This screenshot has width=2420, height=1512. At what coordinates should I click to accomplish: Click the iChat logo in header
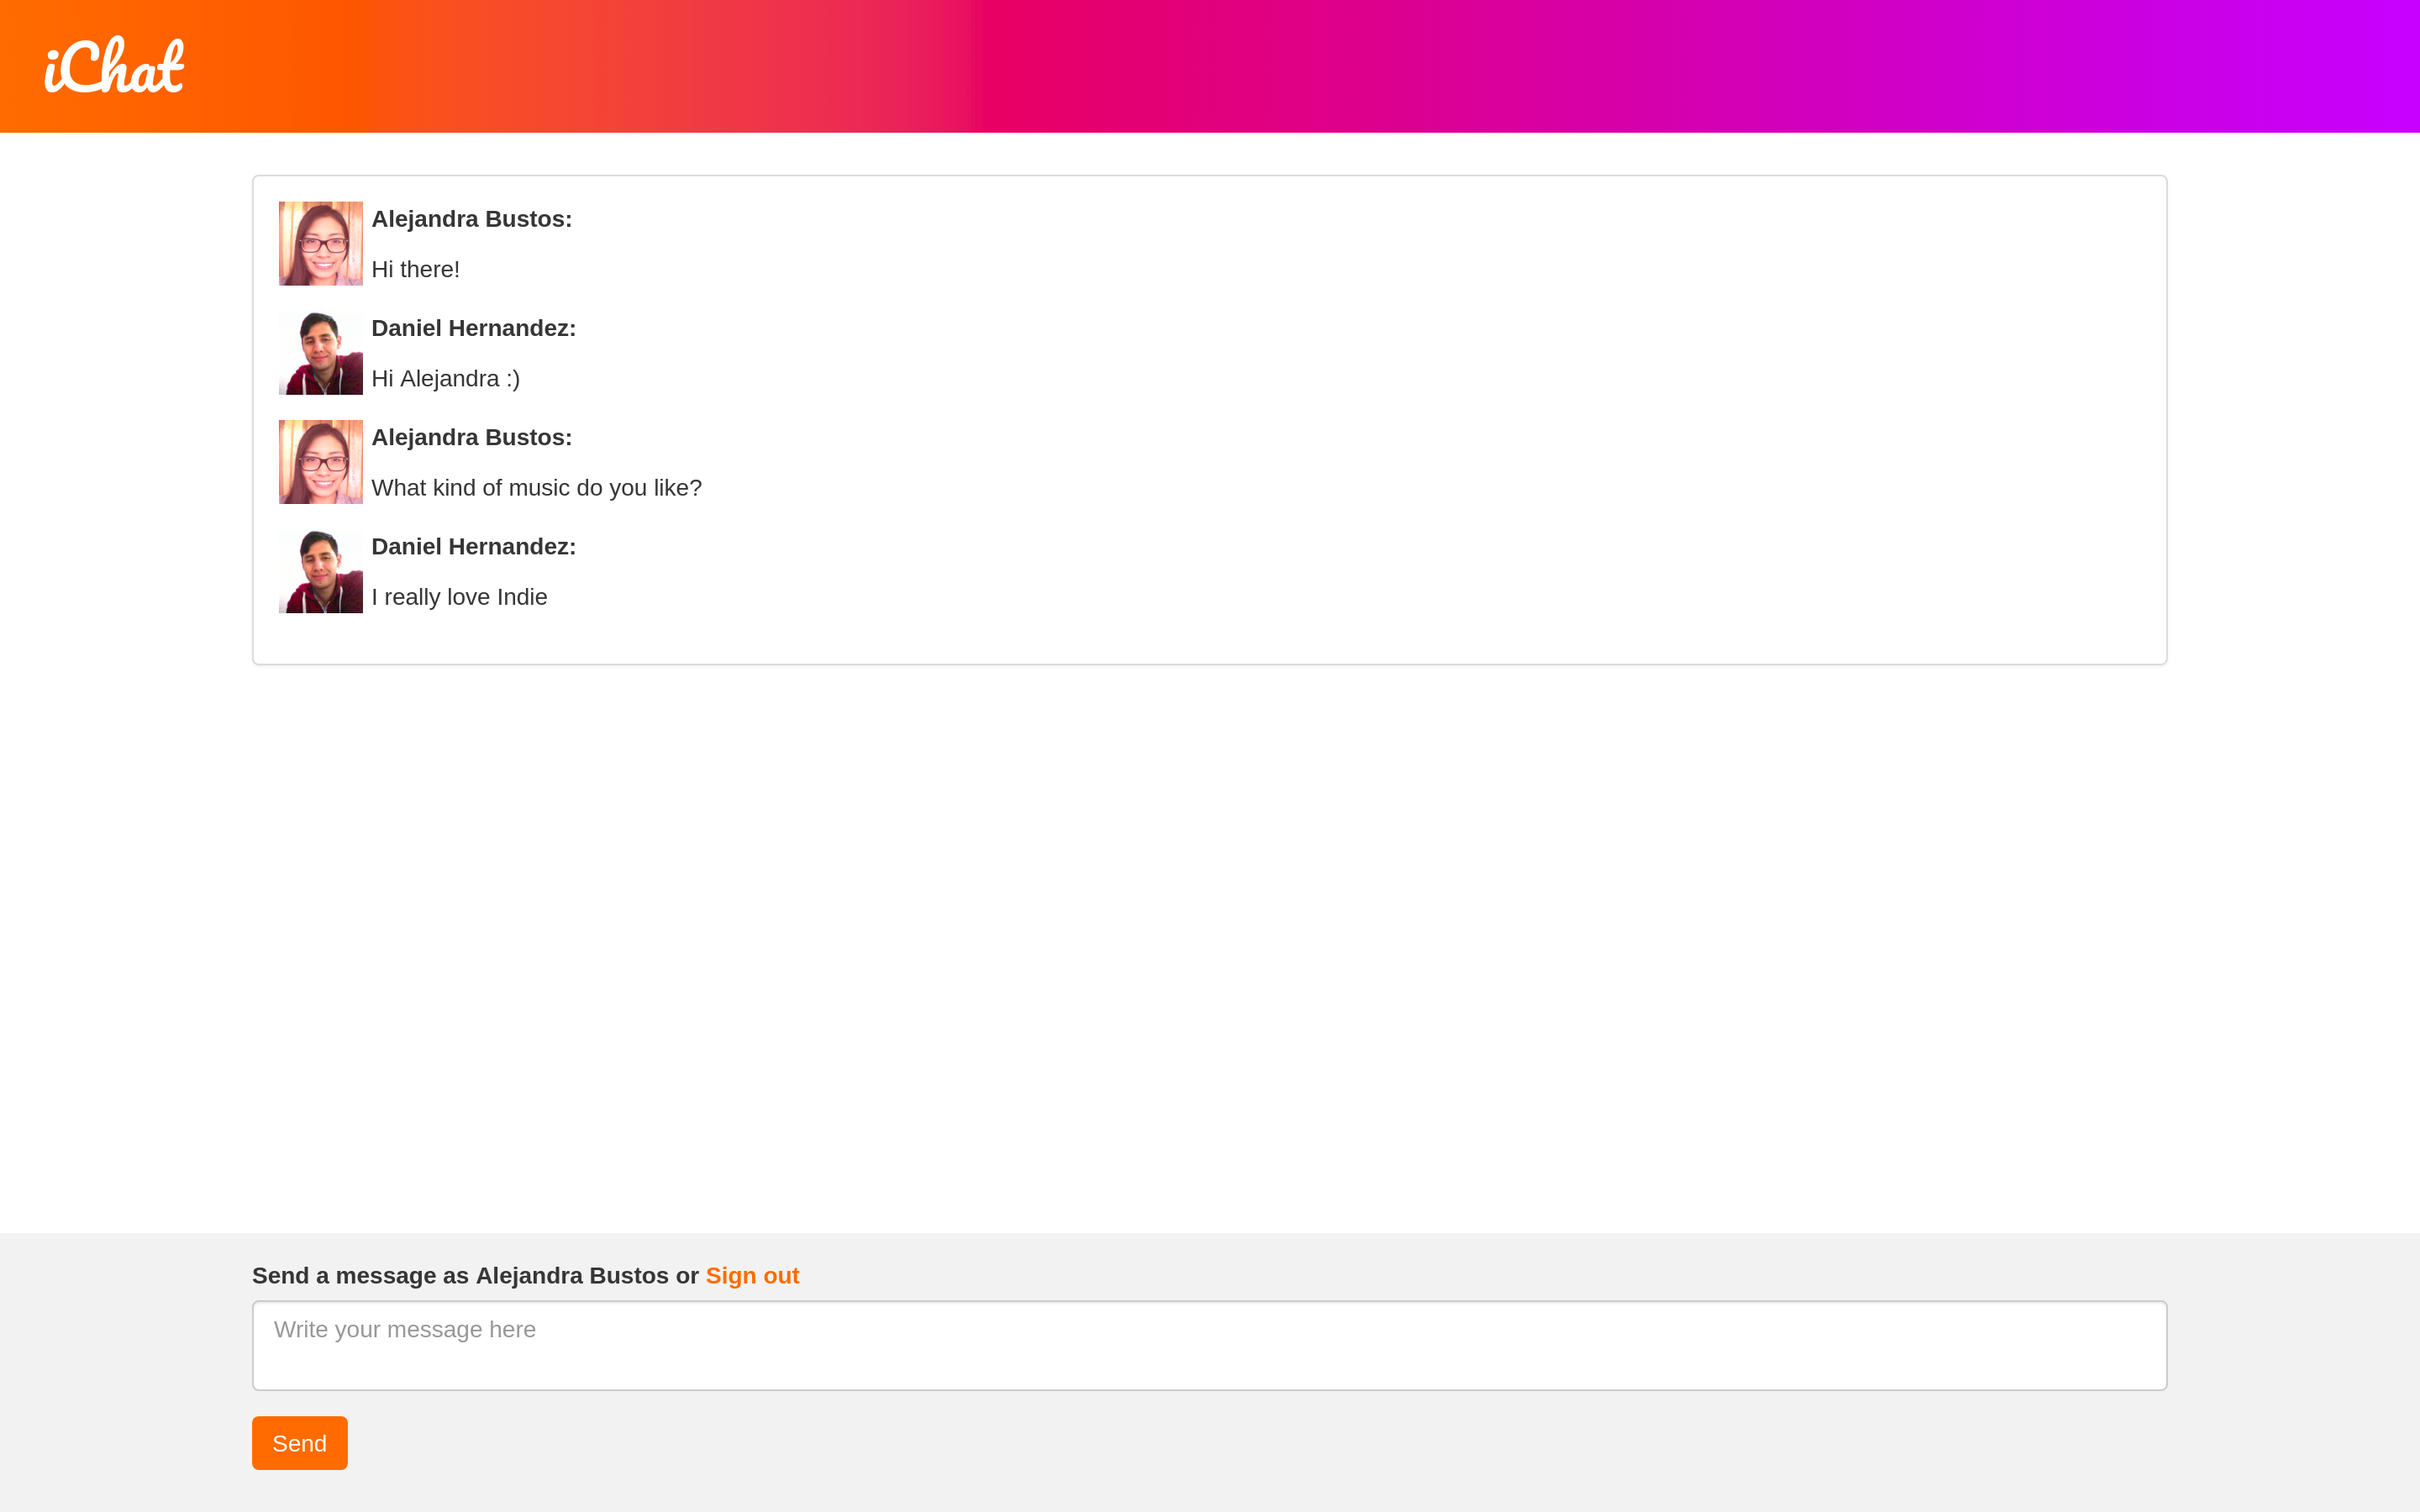click(x=114, y=66)
